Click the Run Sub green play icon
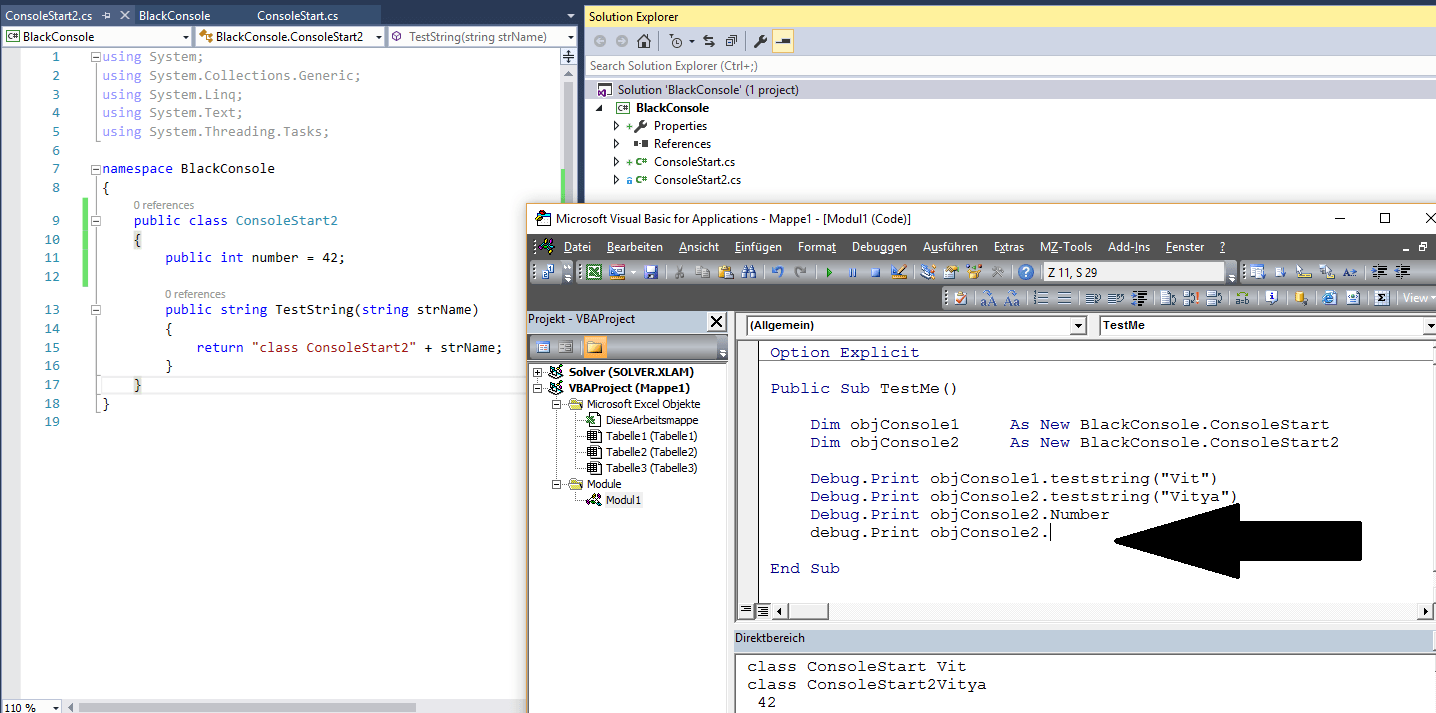The image size is (1436, 713). point(829,272)
